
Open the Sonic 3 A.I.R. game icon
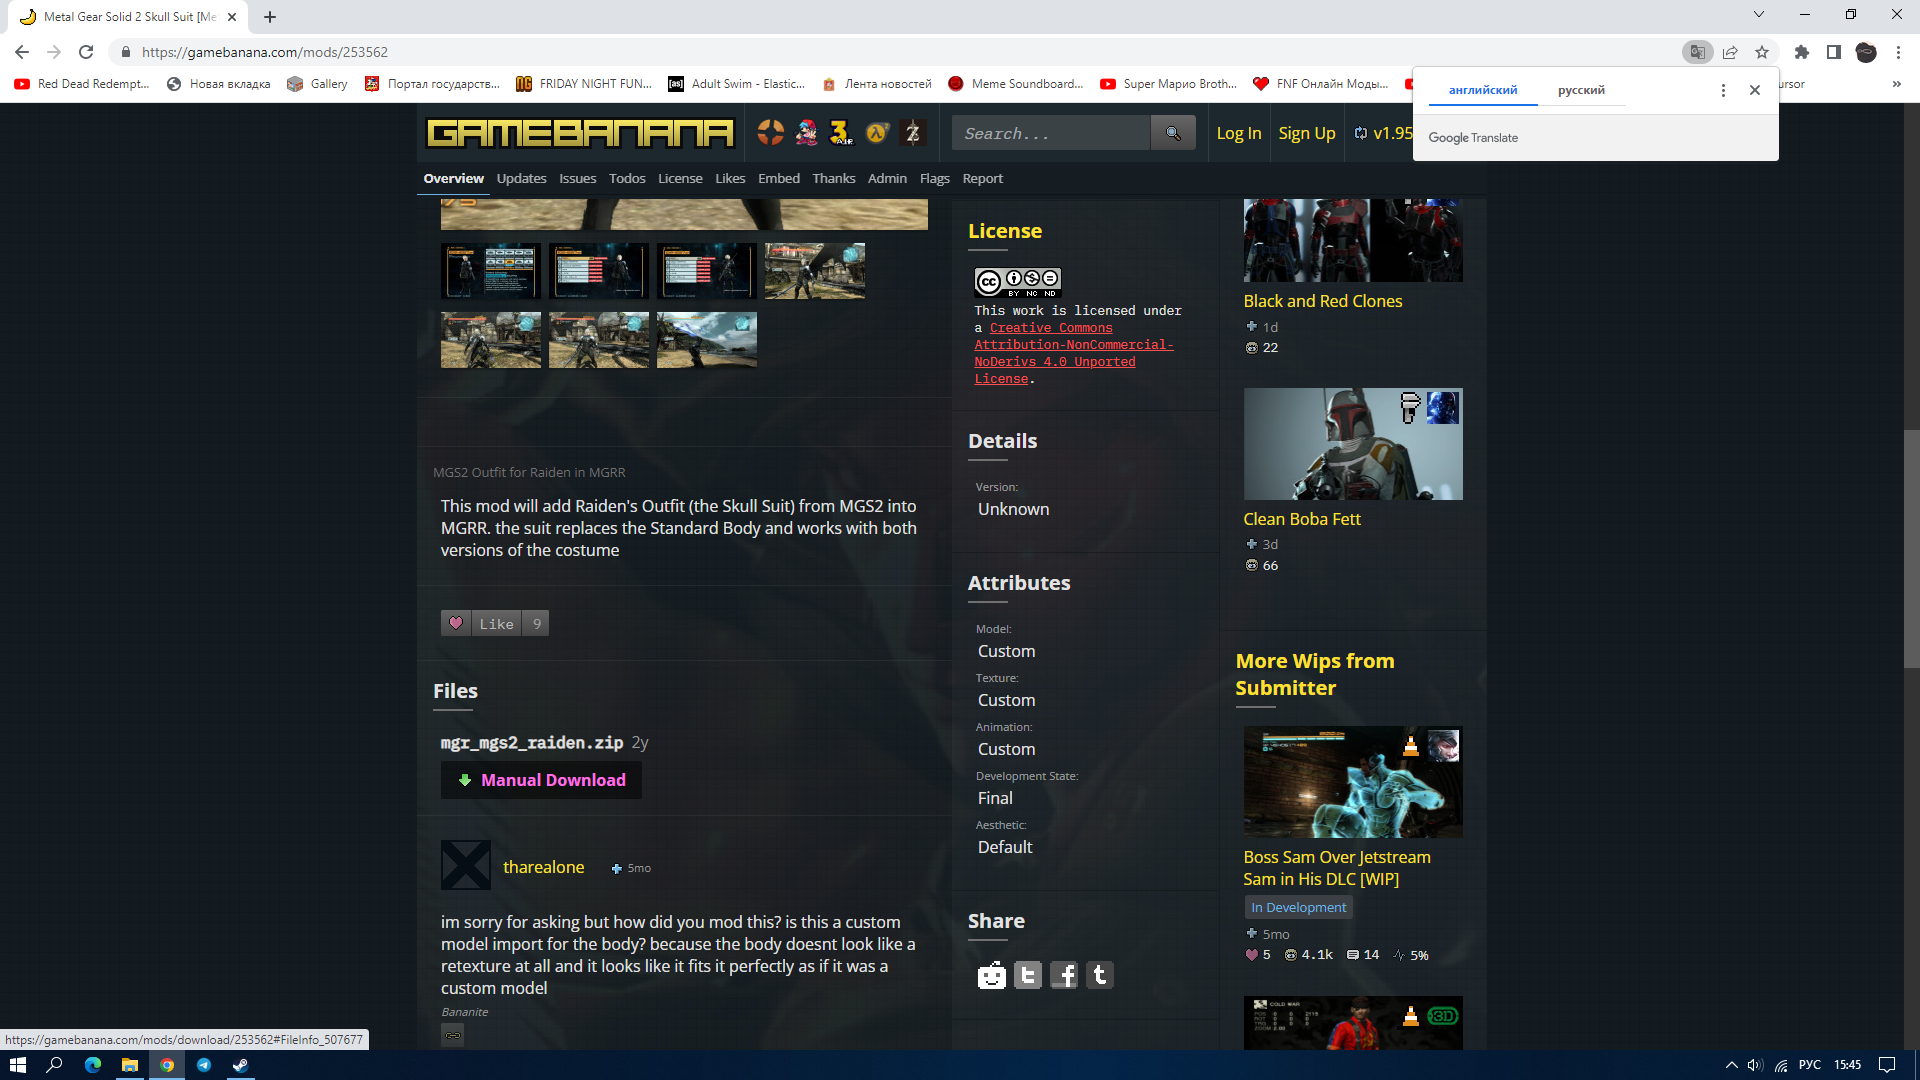click(x=841, y=132)
